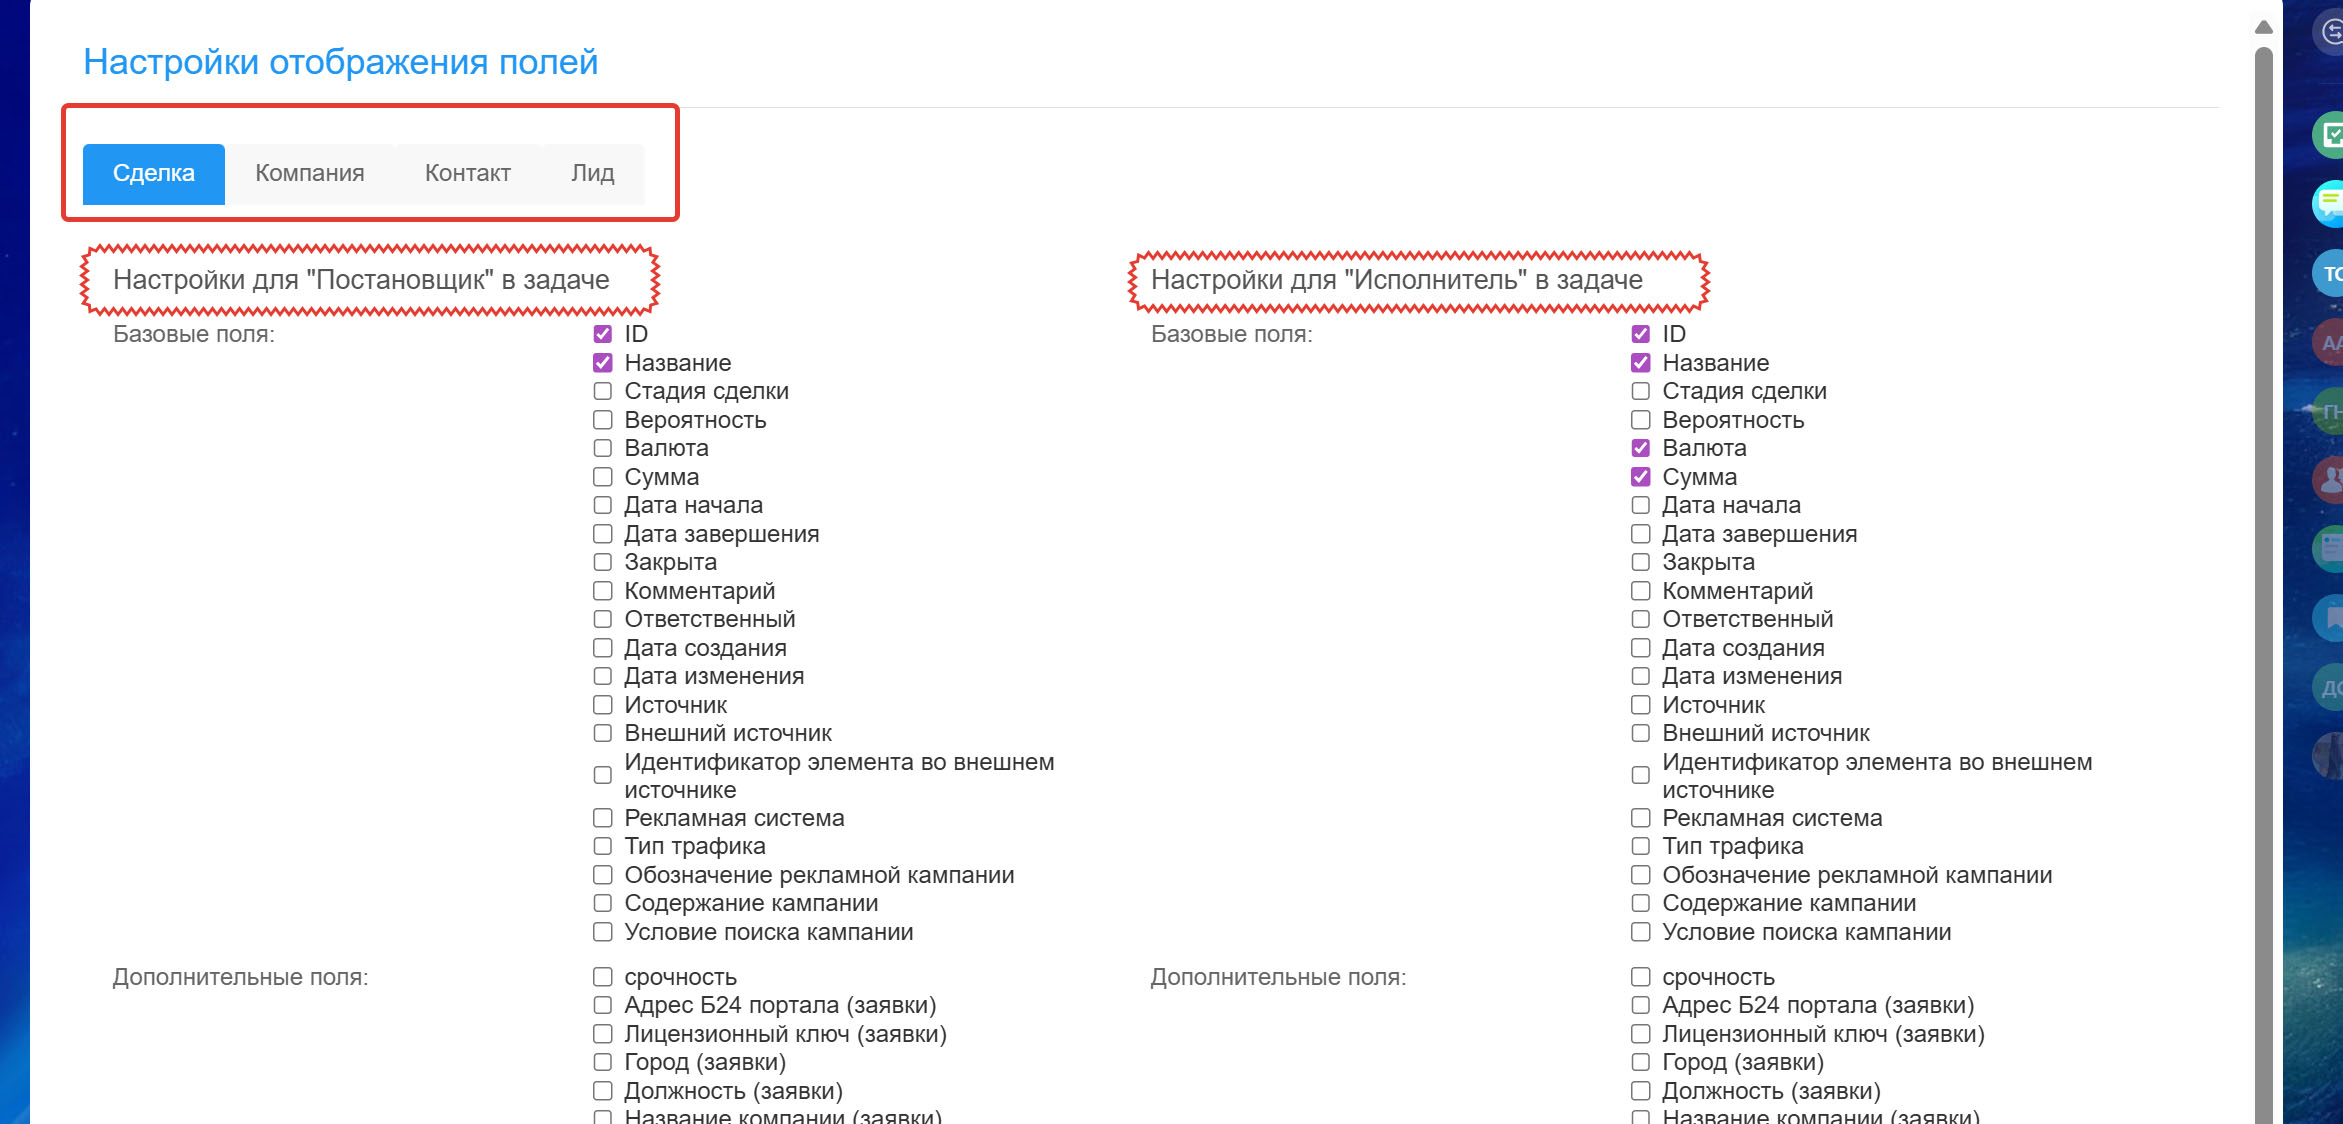Select the Сделка tab
This screenshot has width=2343, height=1124.
pos(153,174)
